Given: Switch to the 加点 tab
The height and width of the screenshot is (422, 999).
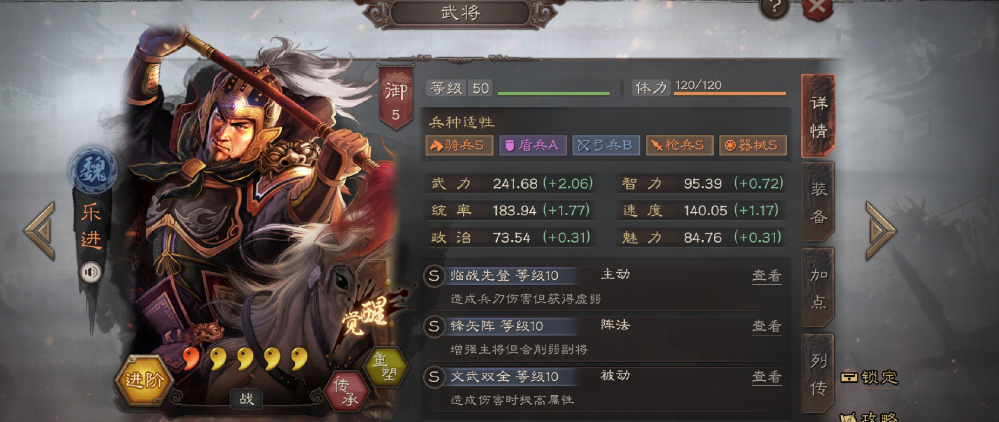Looking at the screenshot, I should pyautogui.click(x=819, y=287).
